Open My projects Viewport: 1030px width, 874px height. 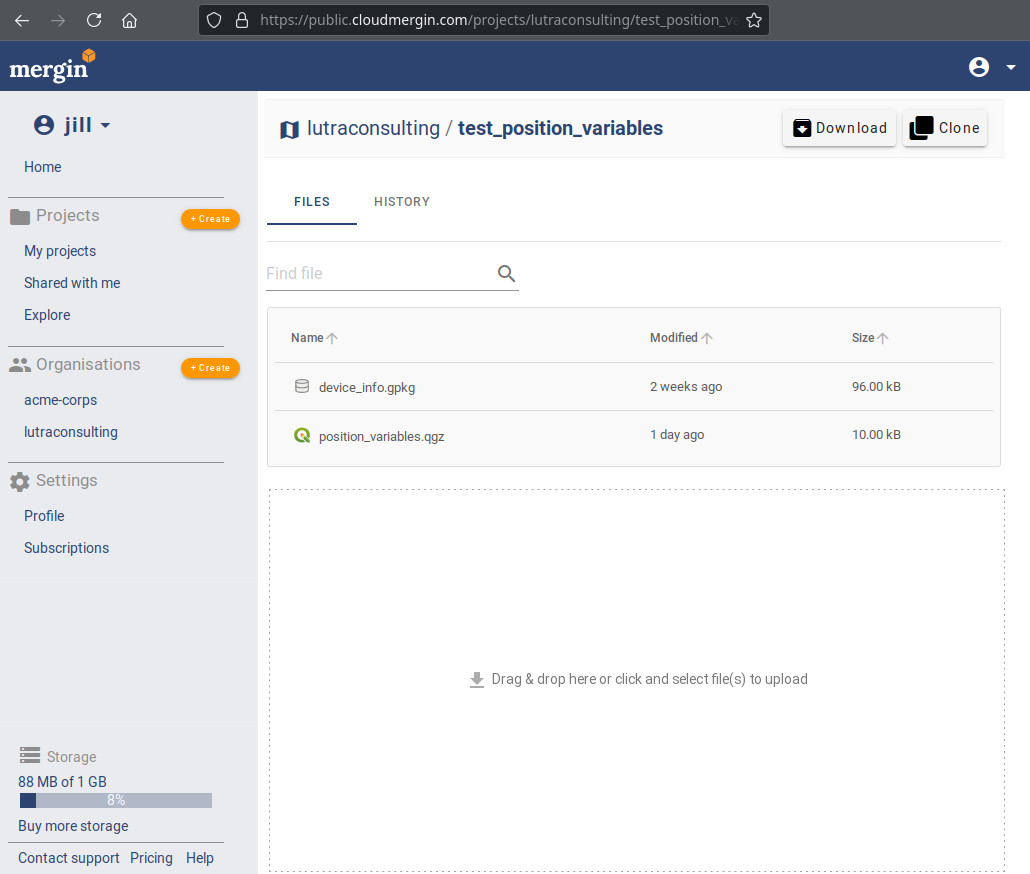[x=60, y=251]
